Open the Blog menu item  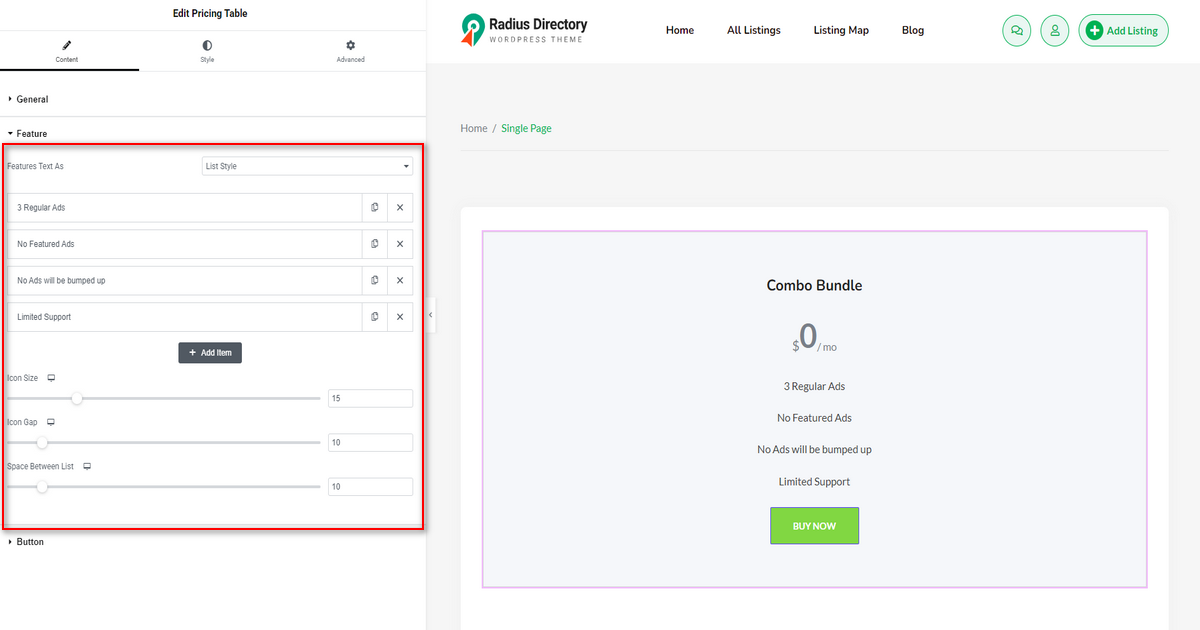click(x=913, y=30)
